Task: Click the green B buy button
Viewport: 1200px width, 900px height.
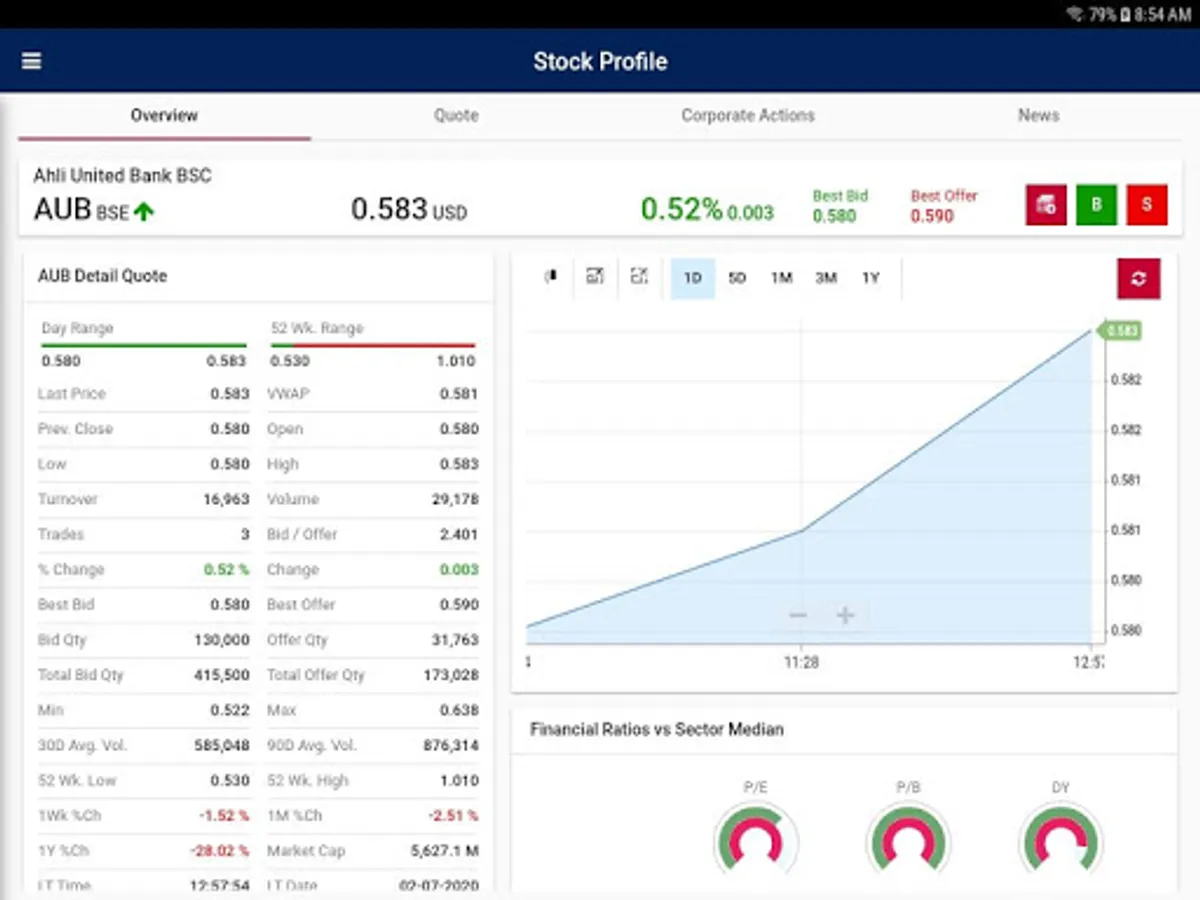Action: coord(1096,205)
